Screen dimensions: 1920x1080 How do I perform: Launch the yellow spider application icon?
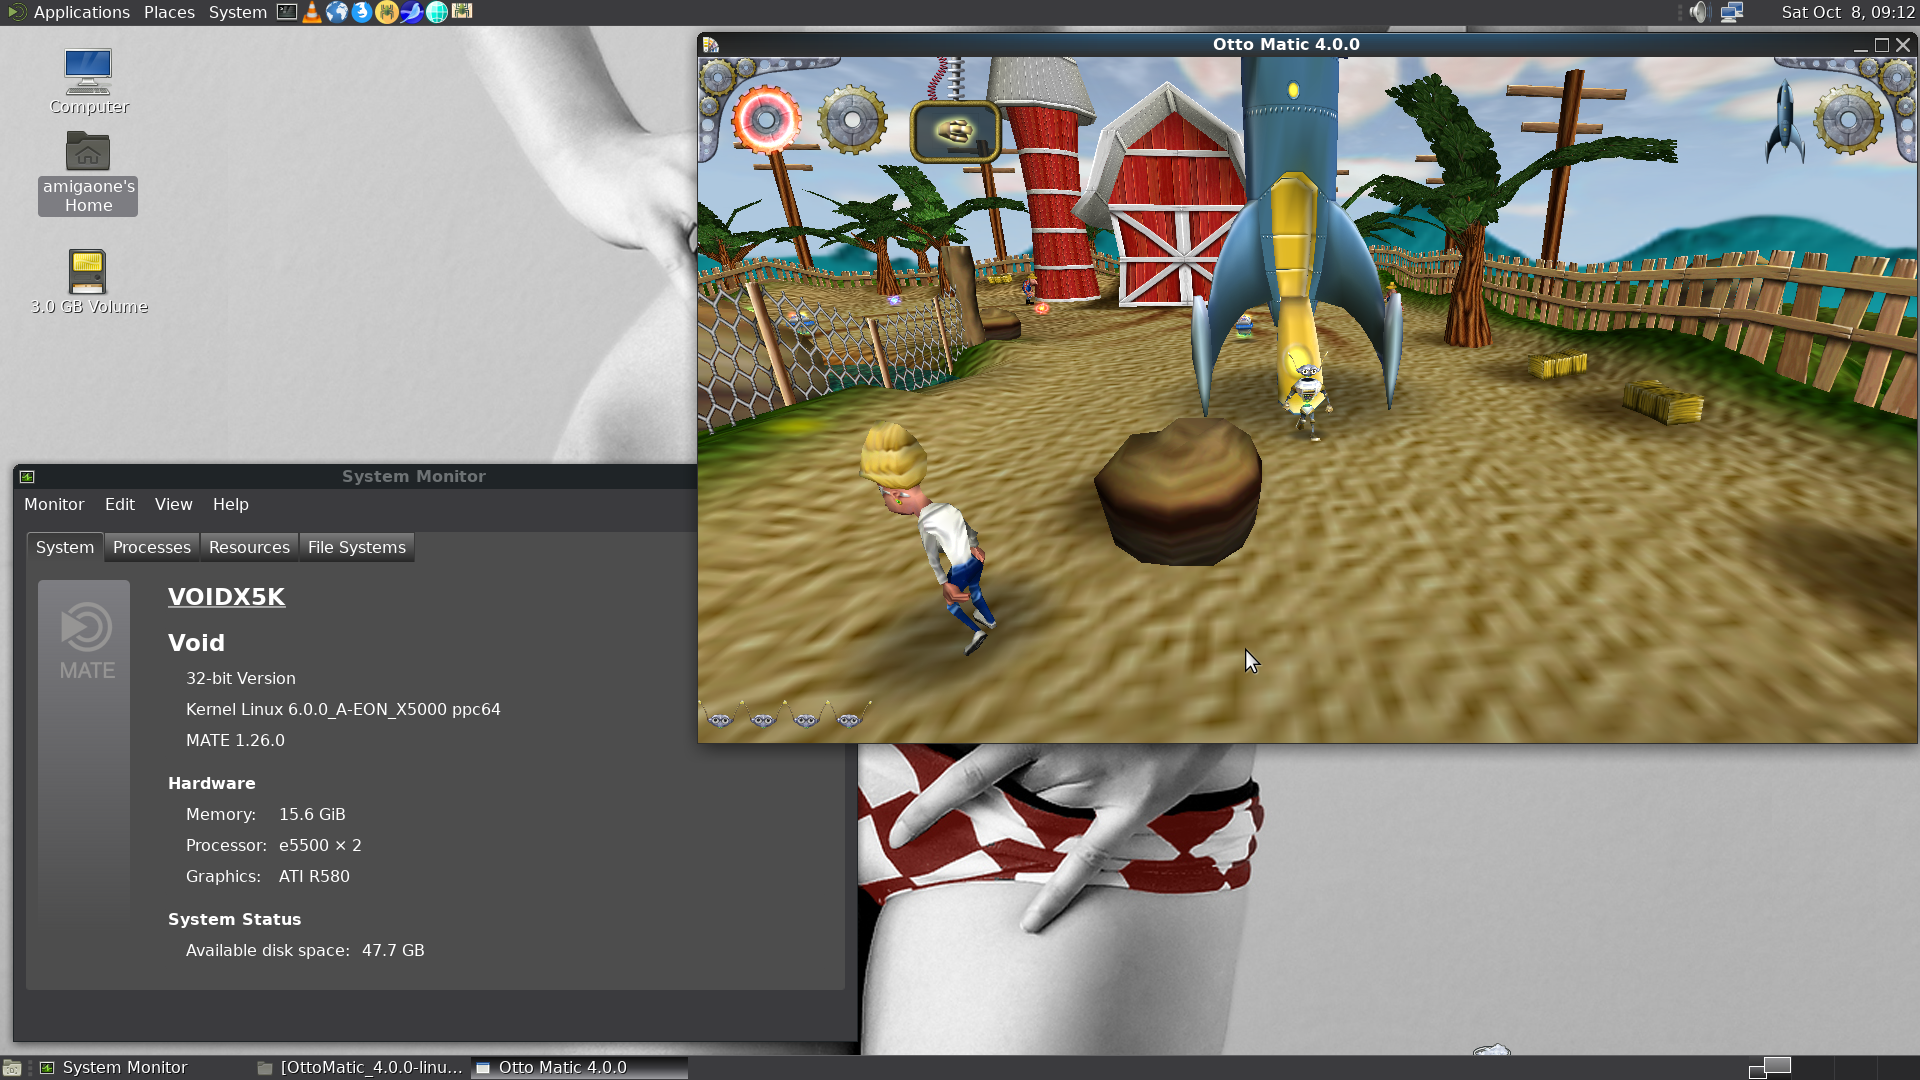click(x=387, y=12)
